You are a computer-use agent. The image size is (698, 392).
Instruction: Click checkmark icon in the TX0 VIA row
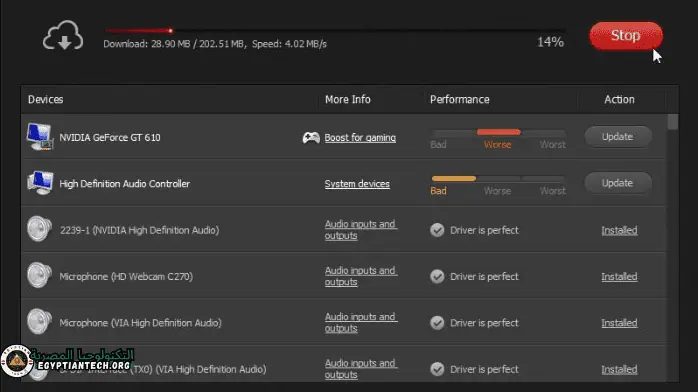(437, 369)
